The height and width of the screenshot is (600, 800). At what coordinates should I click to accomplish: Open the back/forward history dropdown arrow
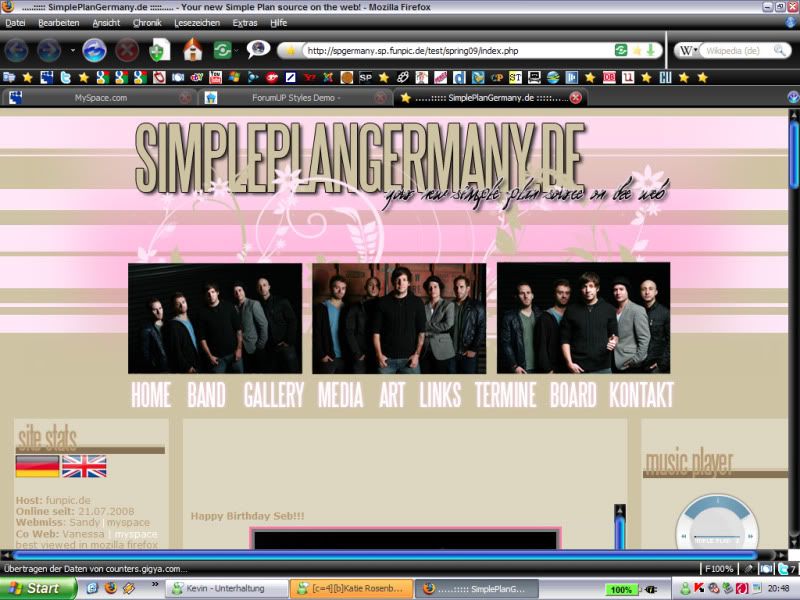[72, 51]
